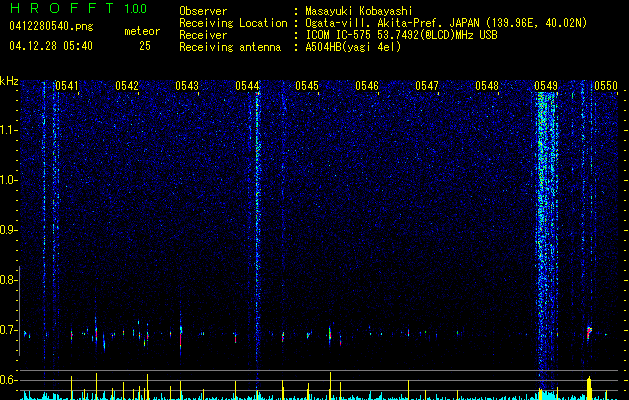Click the 0.8 kHz axis label
The height and width of the screenshot is (400, 629).
7,280
